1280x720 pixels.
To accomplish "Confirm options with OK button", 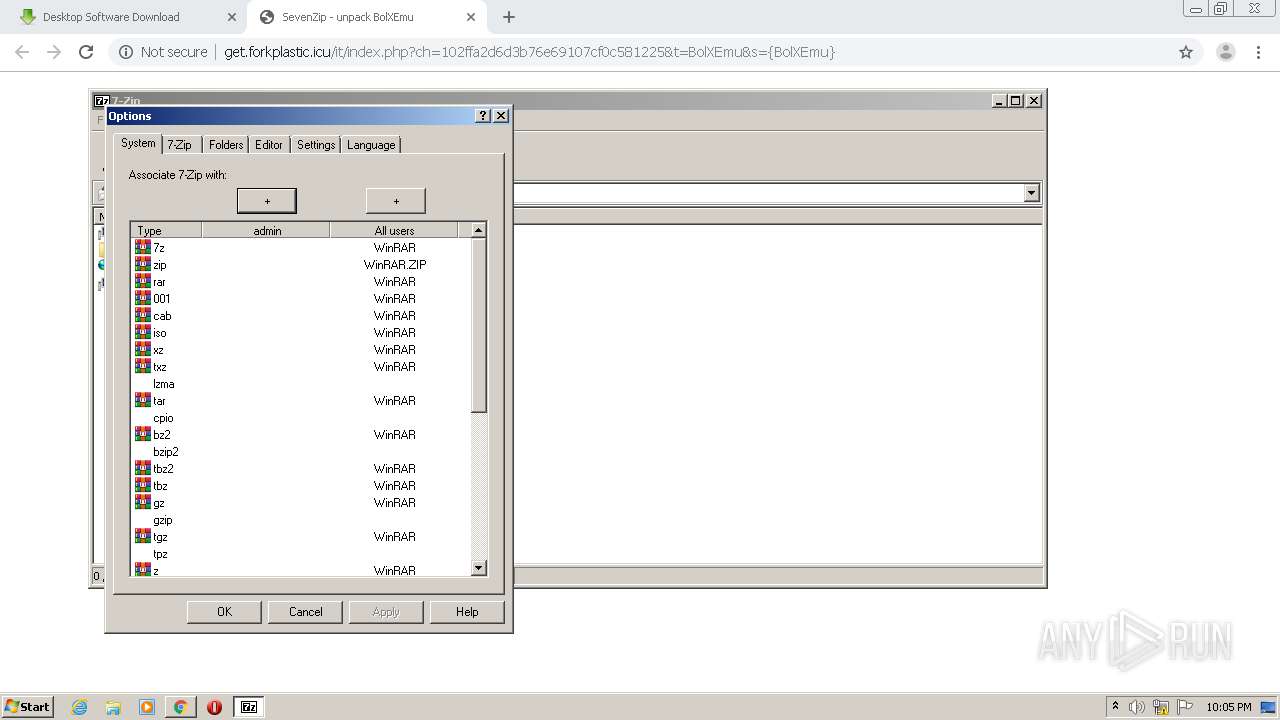I will [x=224, y=612].
